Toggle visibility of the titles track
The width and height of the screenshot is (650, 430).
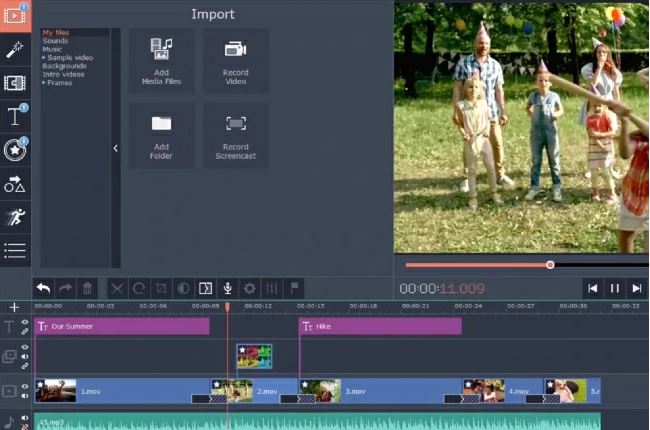[25, 322]
